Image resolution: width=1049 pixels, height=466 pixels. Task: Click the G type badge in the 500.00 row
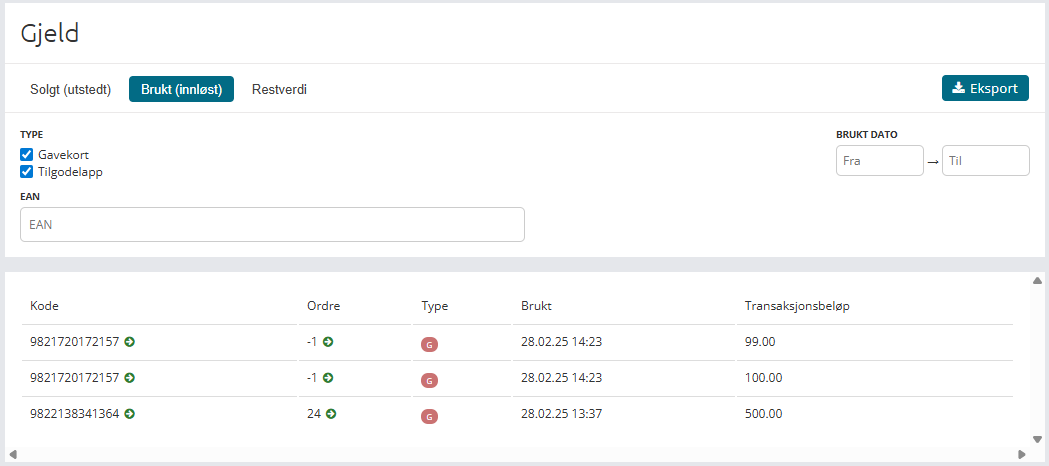coord(430,416)
